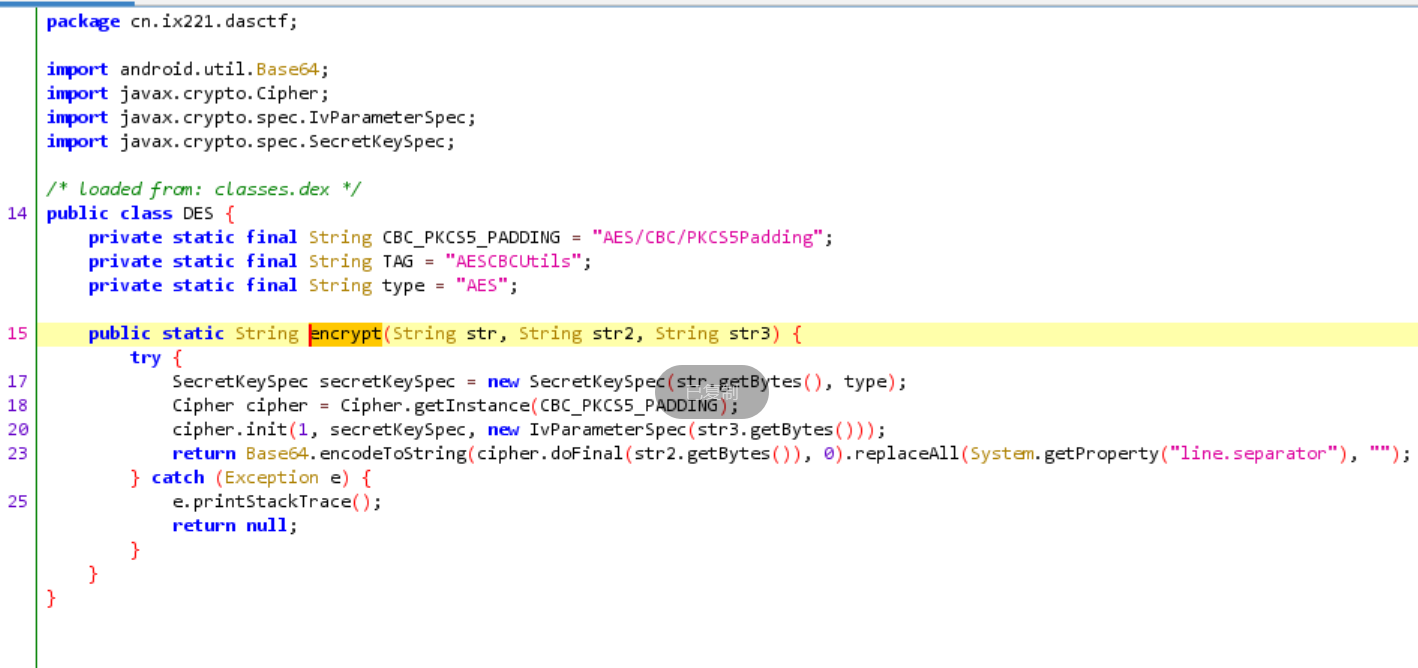
Task: Click line number 23 in the gutter
Action: (x=17, y=454)
